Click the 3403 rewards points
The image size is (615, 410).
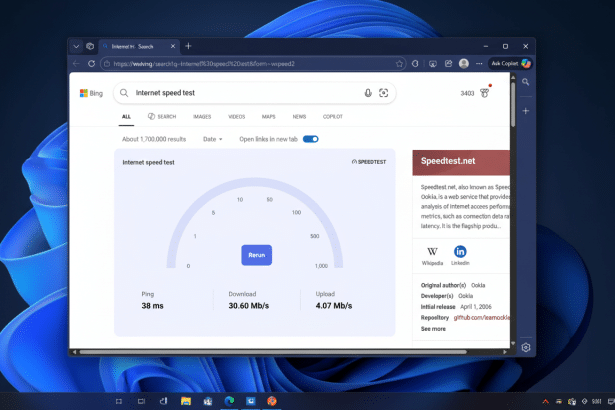467,93
